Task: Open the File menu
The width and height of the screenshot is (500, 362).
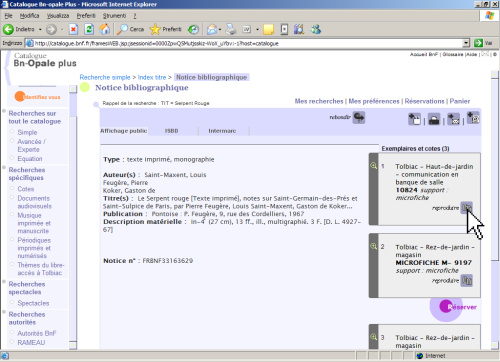Action: pyautogui.click(x=8, y=16)
